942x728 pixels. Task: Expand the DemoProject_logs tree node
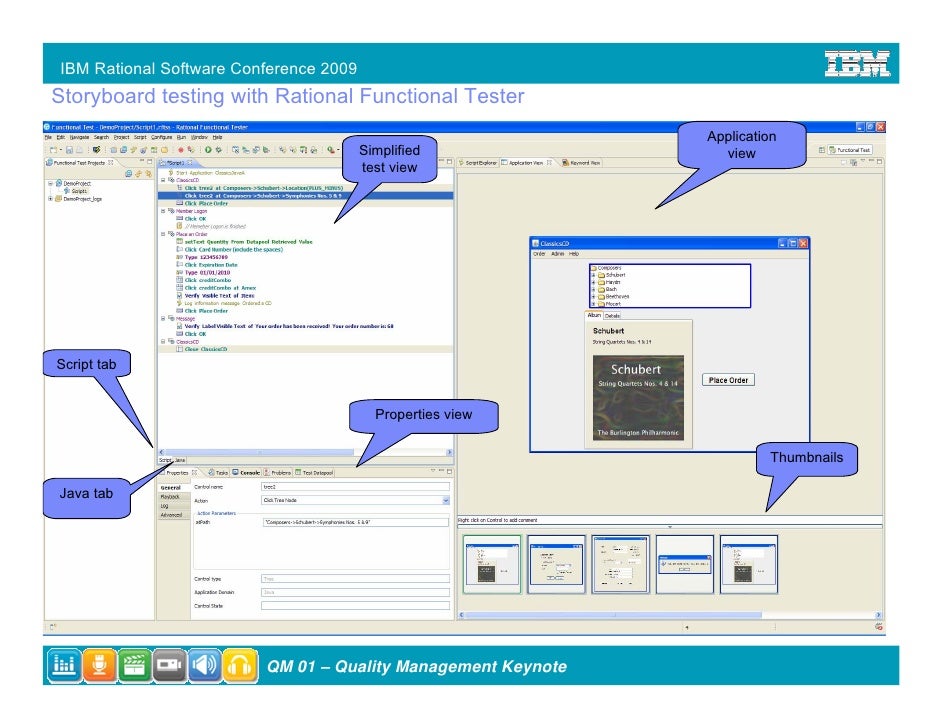[50, 199]
